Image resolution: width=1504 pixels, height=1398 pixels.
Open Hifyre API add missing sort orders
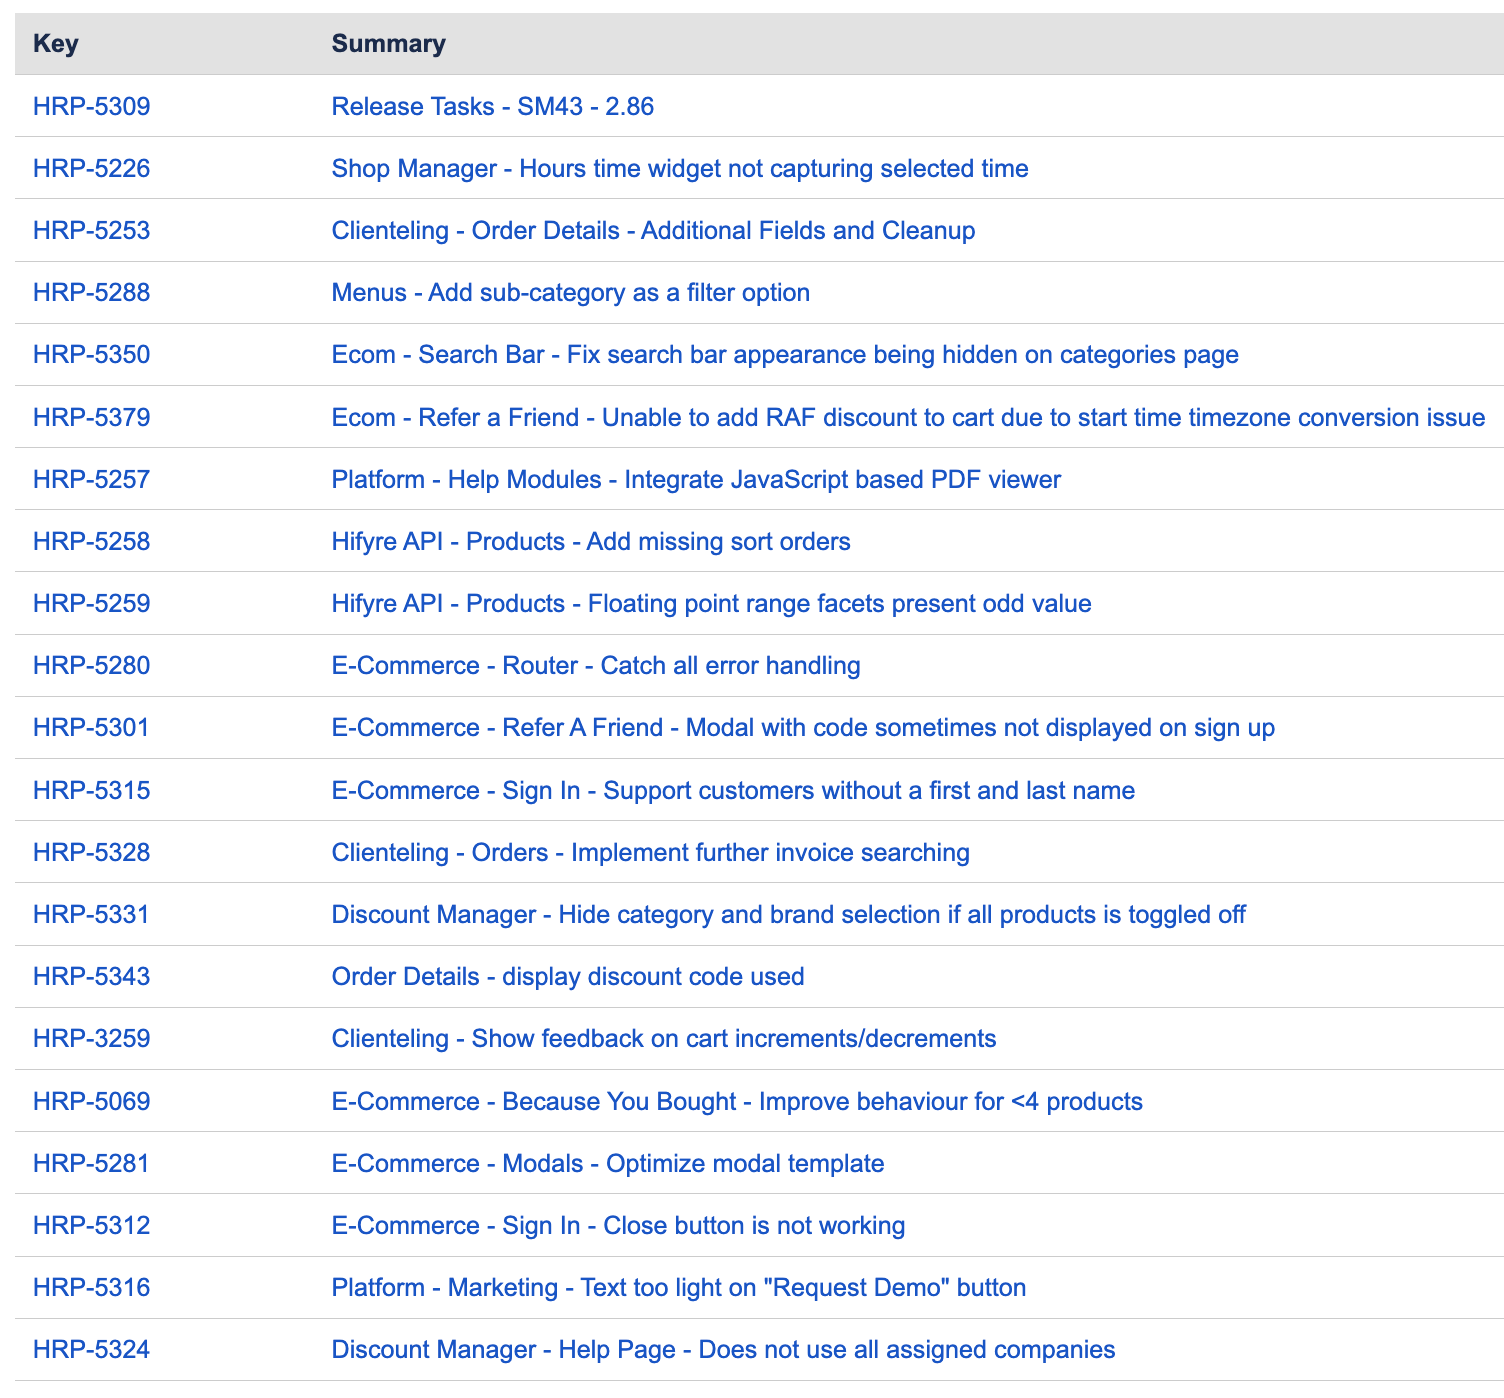point(590,541)
